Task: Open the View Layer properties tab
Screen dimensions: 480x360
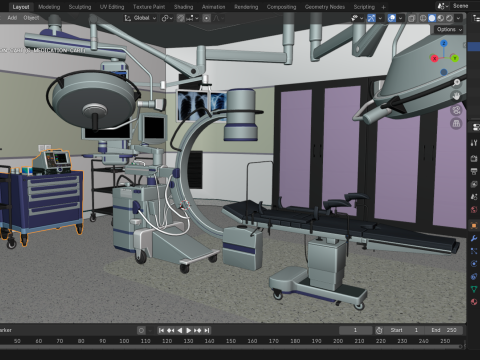Action: (474, 184)
